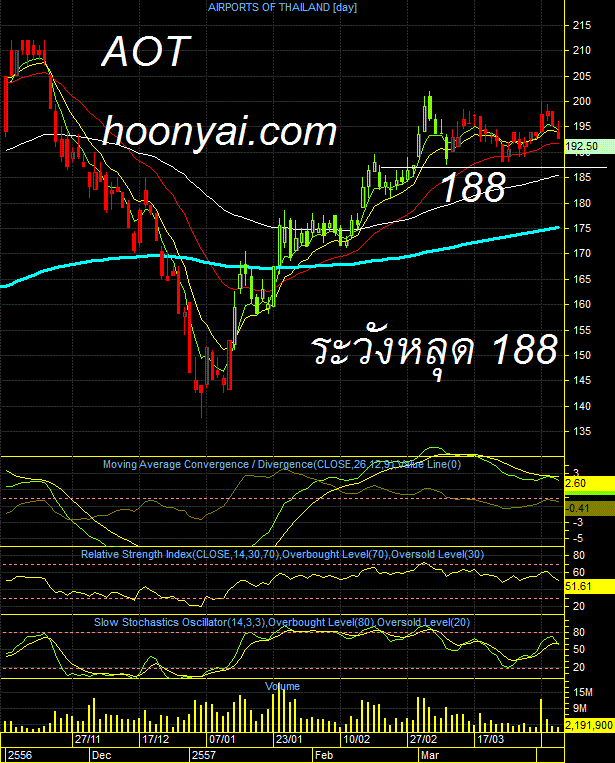Click the 10/02 date label

[x=357, y=739]
